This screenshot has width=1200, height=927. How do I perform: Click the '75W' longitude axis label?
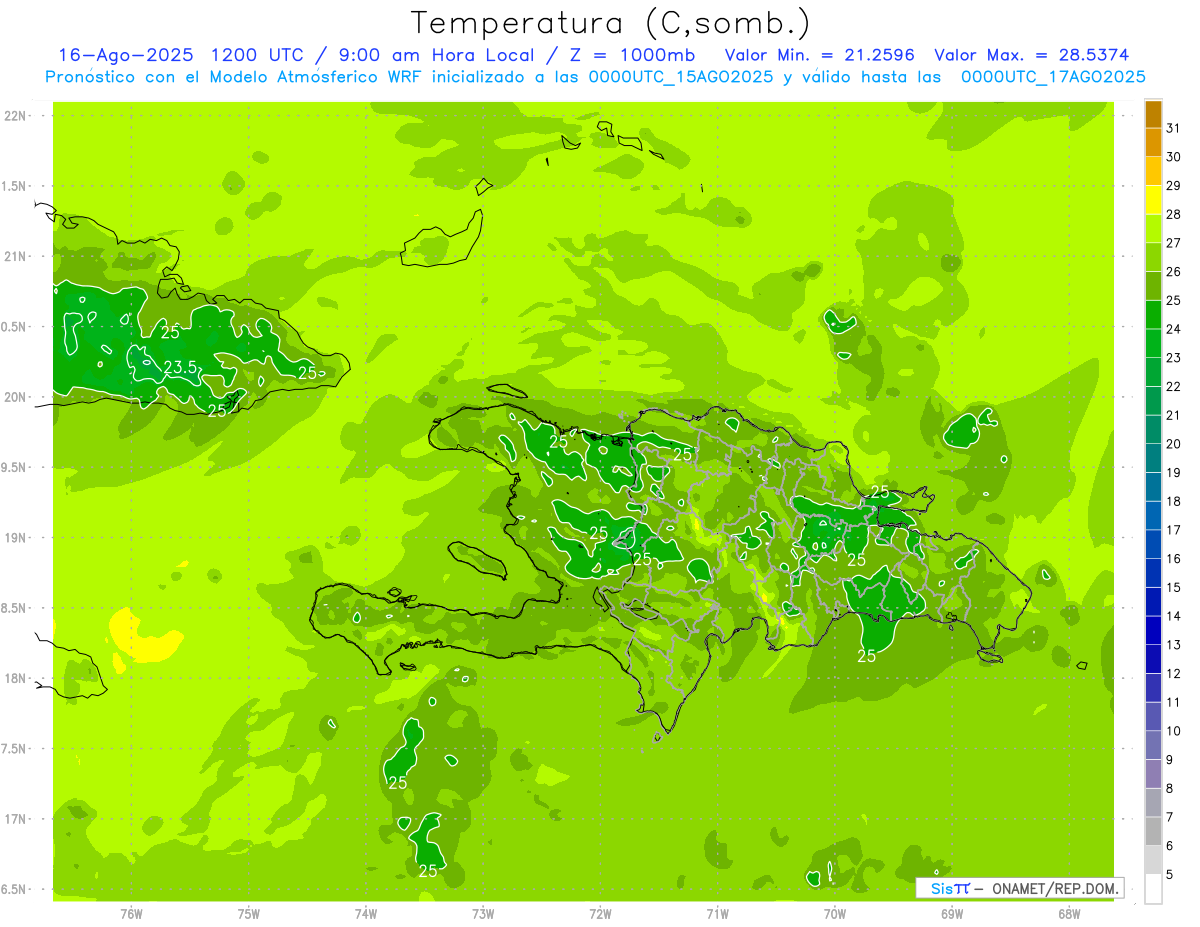[249, 914]
